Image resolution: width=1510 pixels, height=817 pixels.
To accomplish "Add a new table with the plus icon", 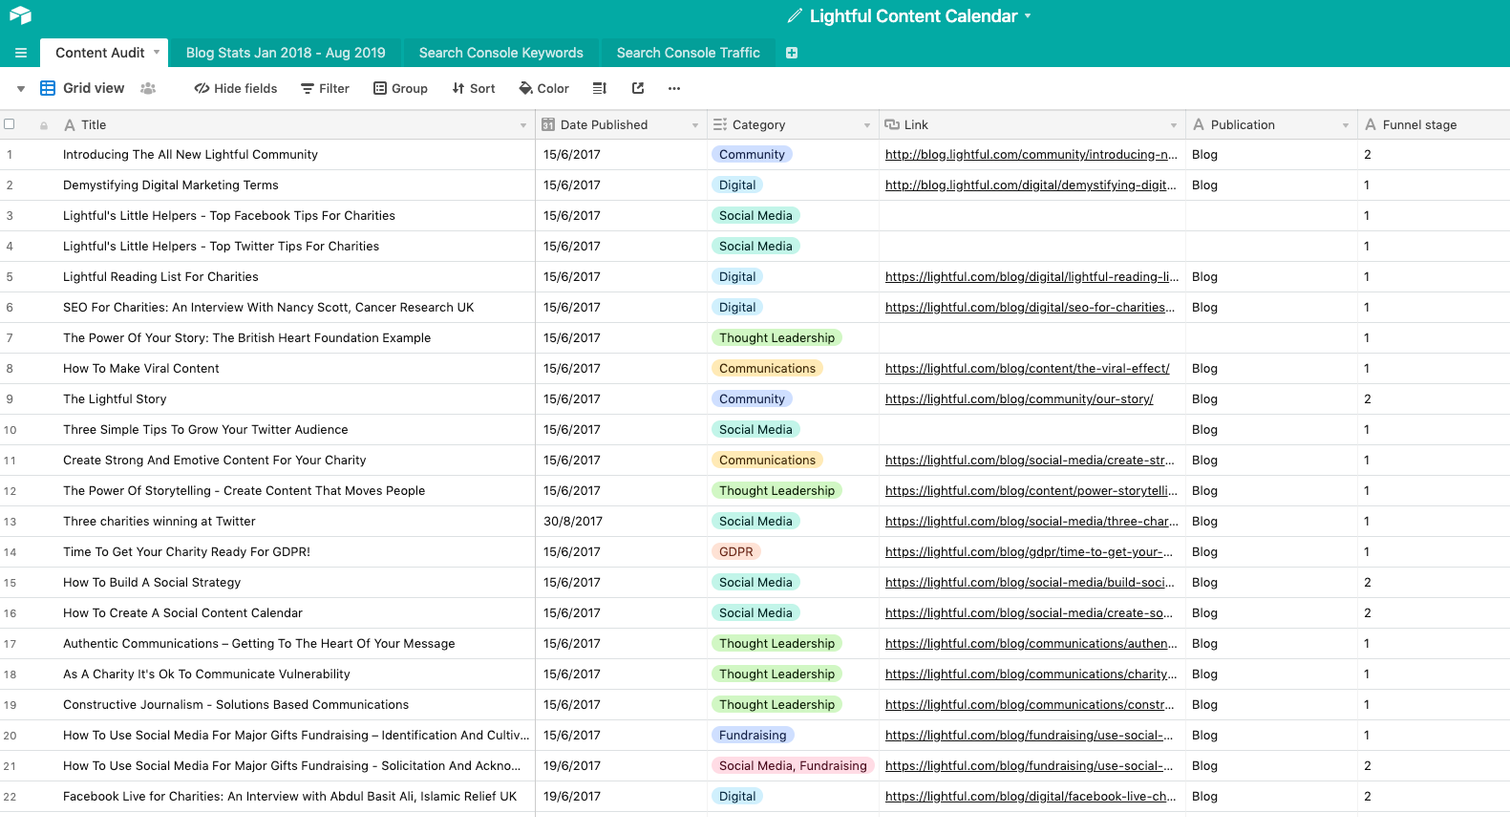I will point(792,53).
